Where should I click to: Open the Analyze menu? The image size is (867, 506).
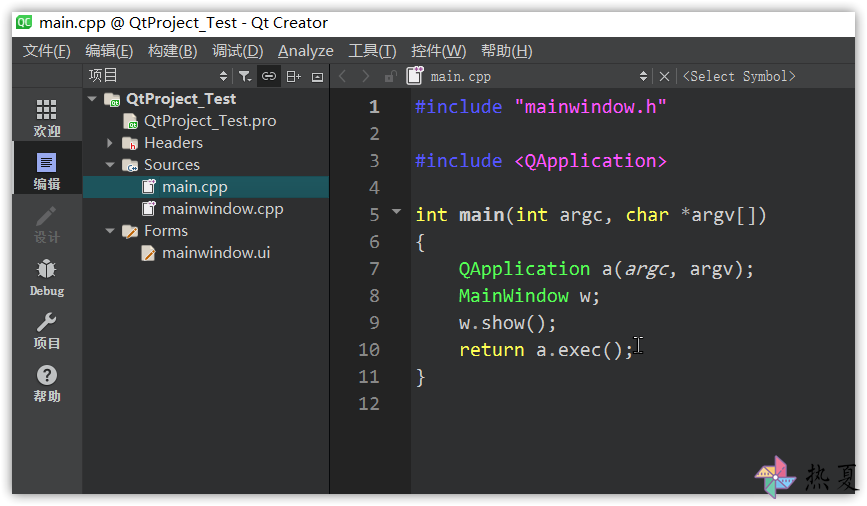coord(306,51)
